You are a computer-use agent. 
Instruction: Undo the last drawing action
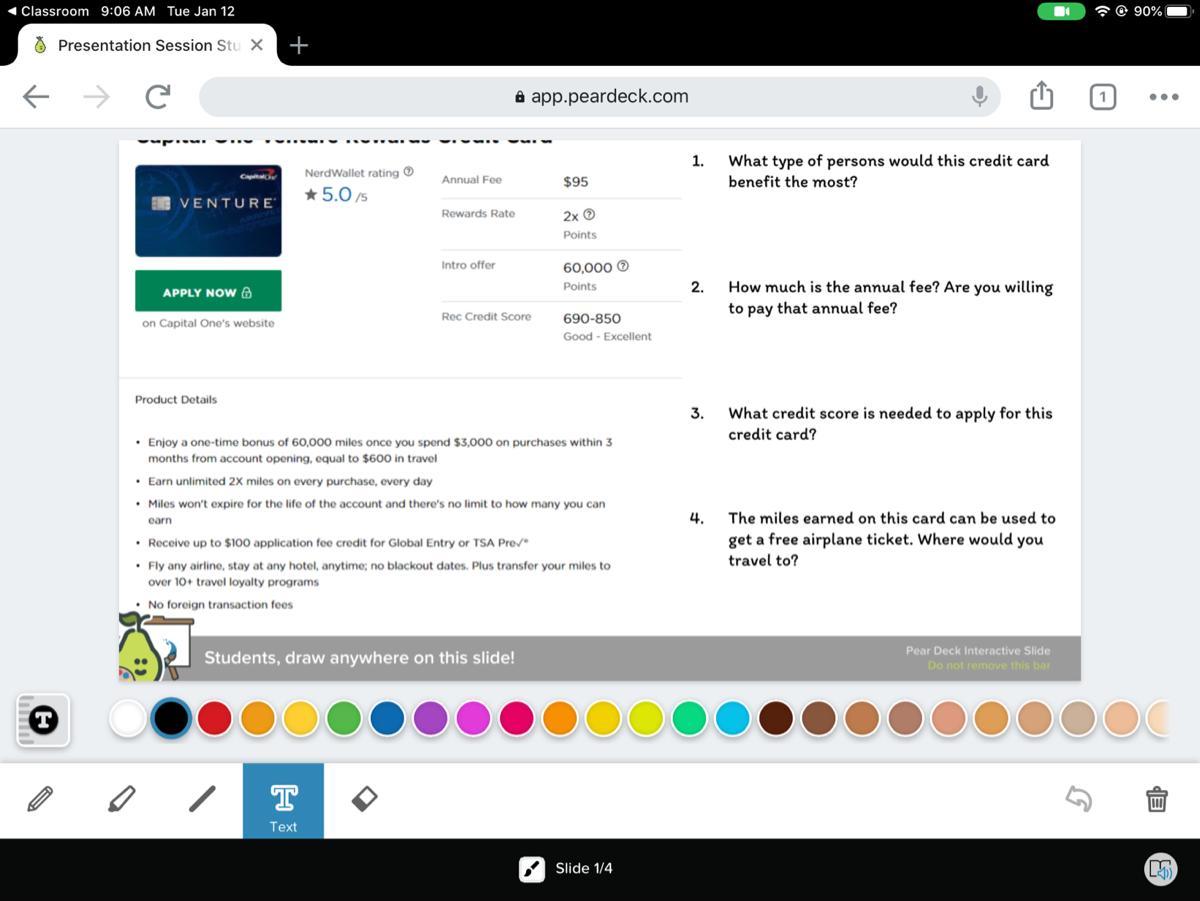(1078, 799)
